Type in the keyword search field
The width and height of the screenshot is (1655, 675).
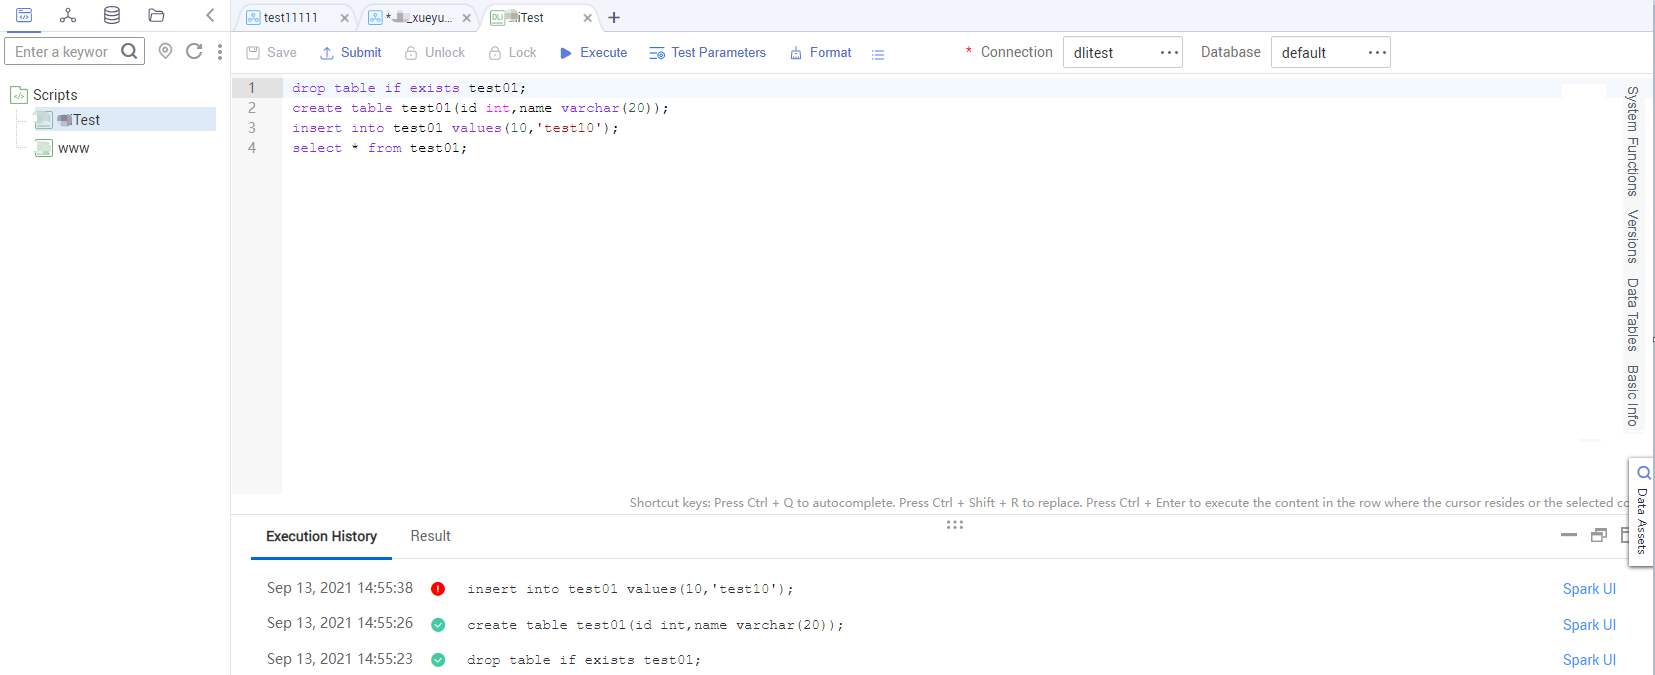coord(62,52)
